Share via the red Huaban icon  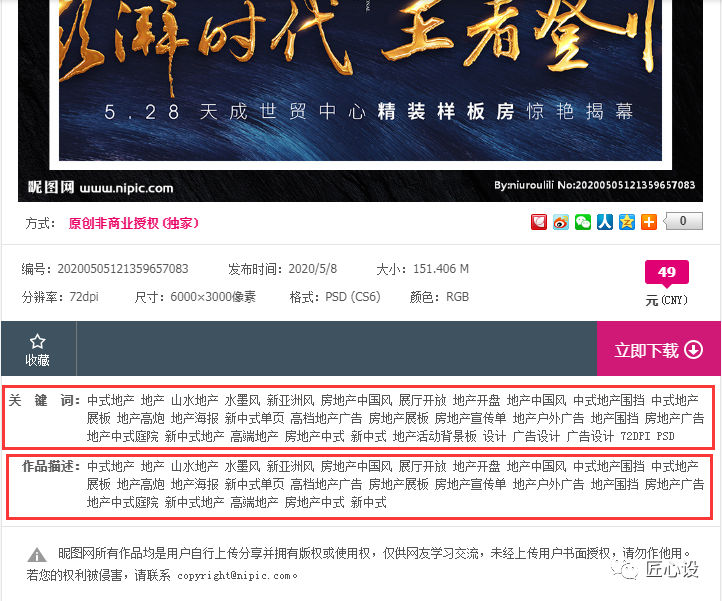539,222
